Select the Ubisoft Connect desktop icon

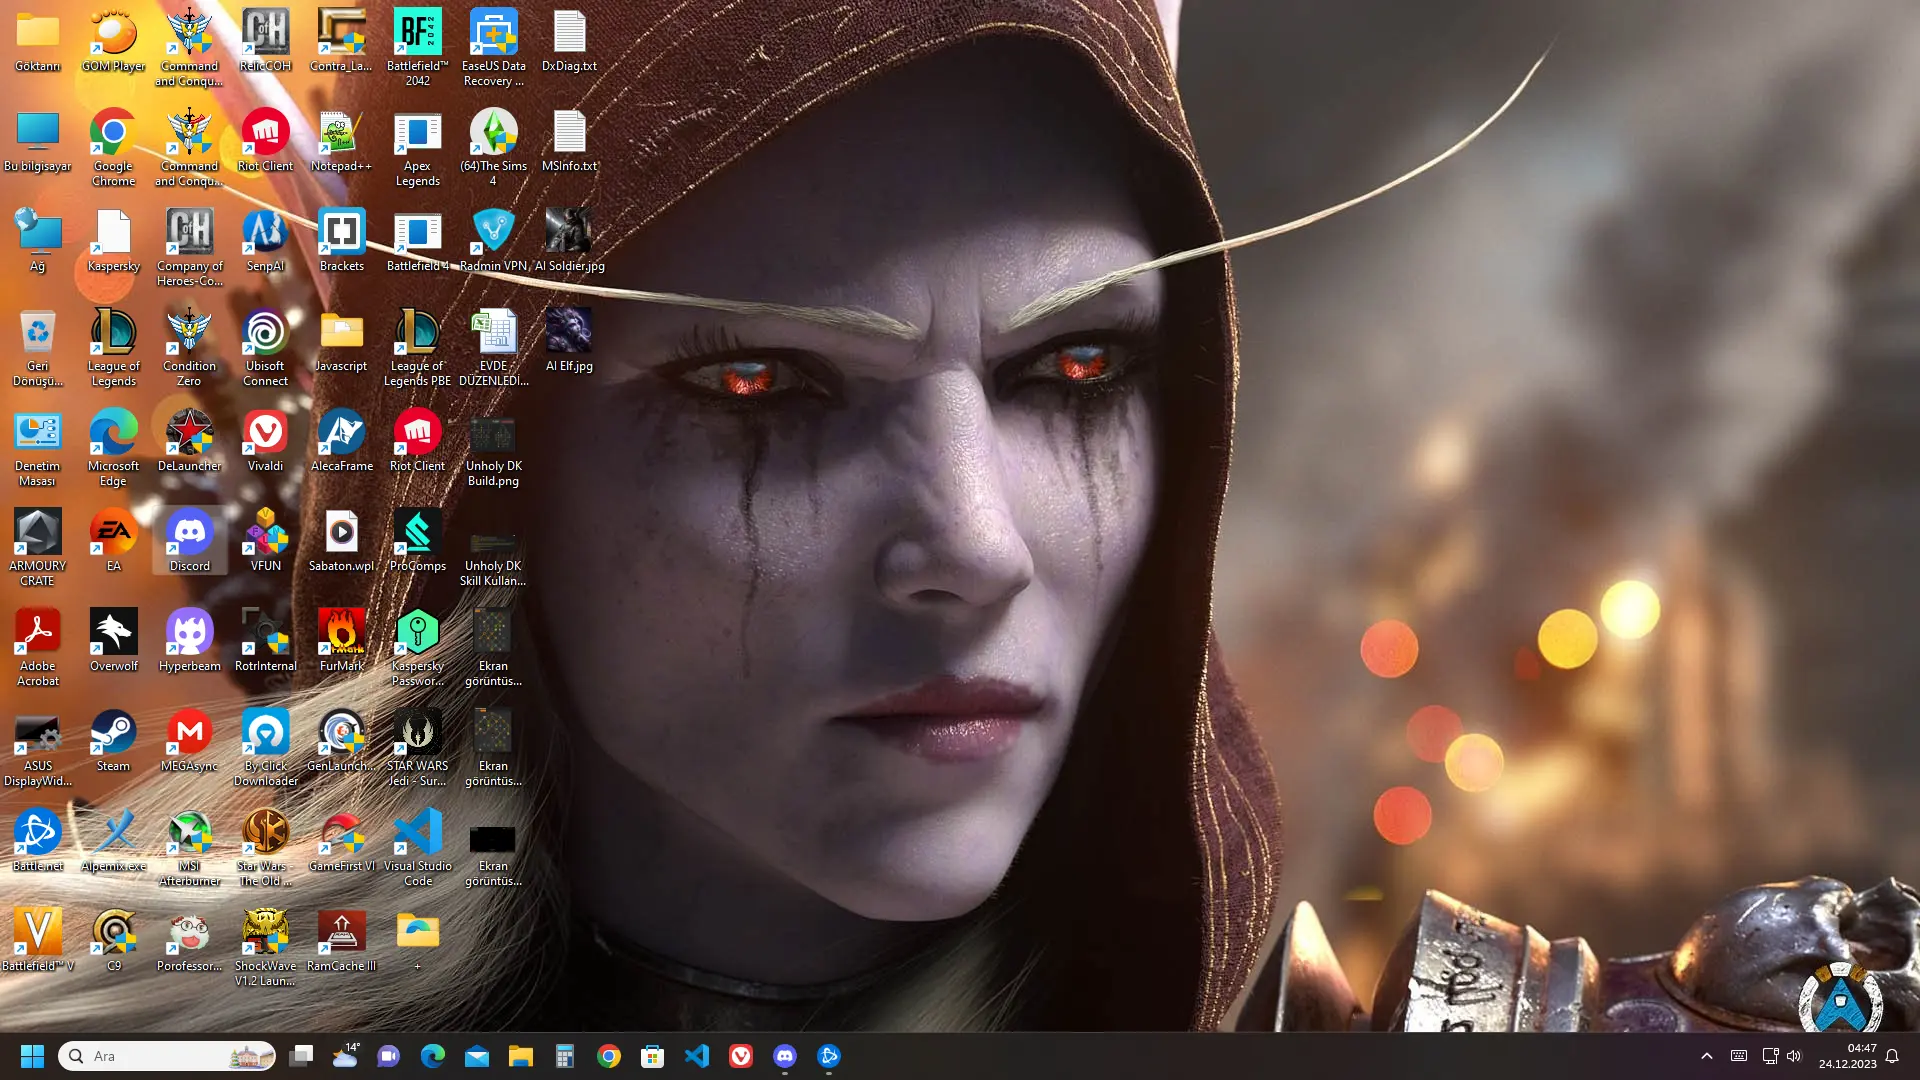[x=266, y=347]
